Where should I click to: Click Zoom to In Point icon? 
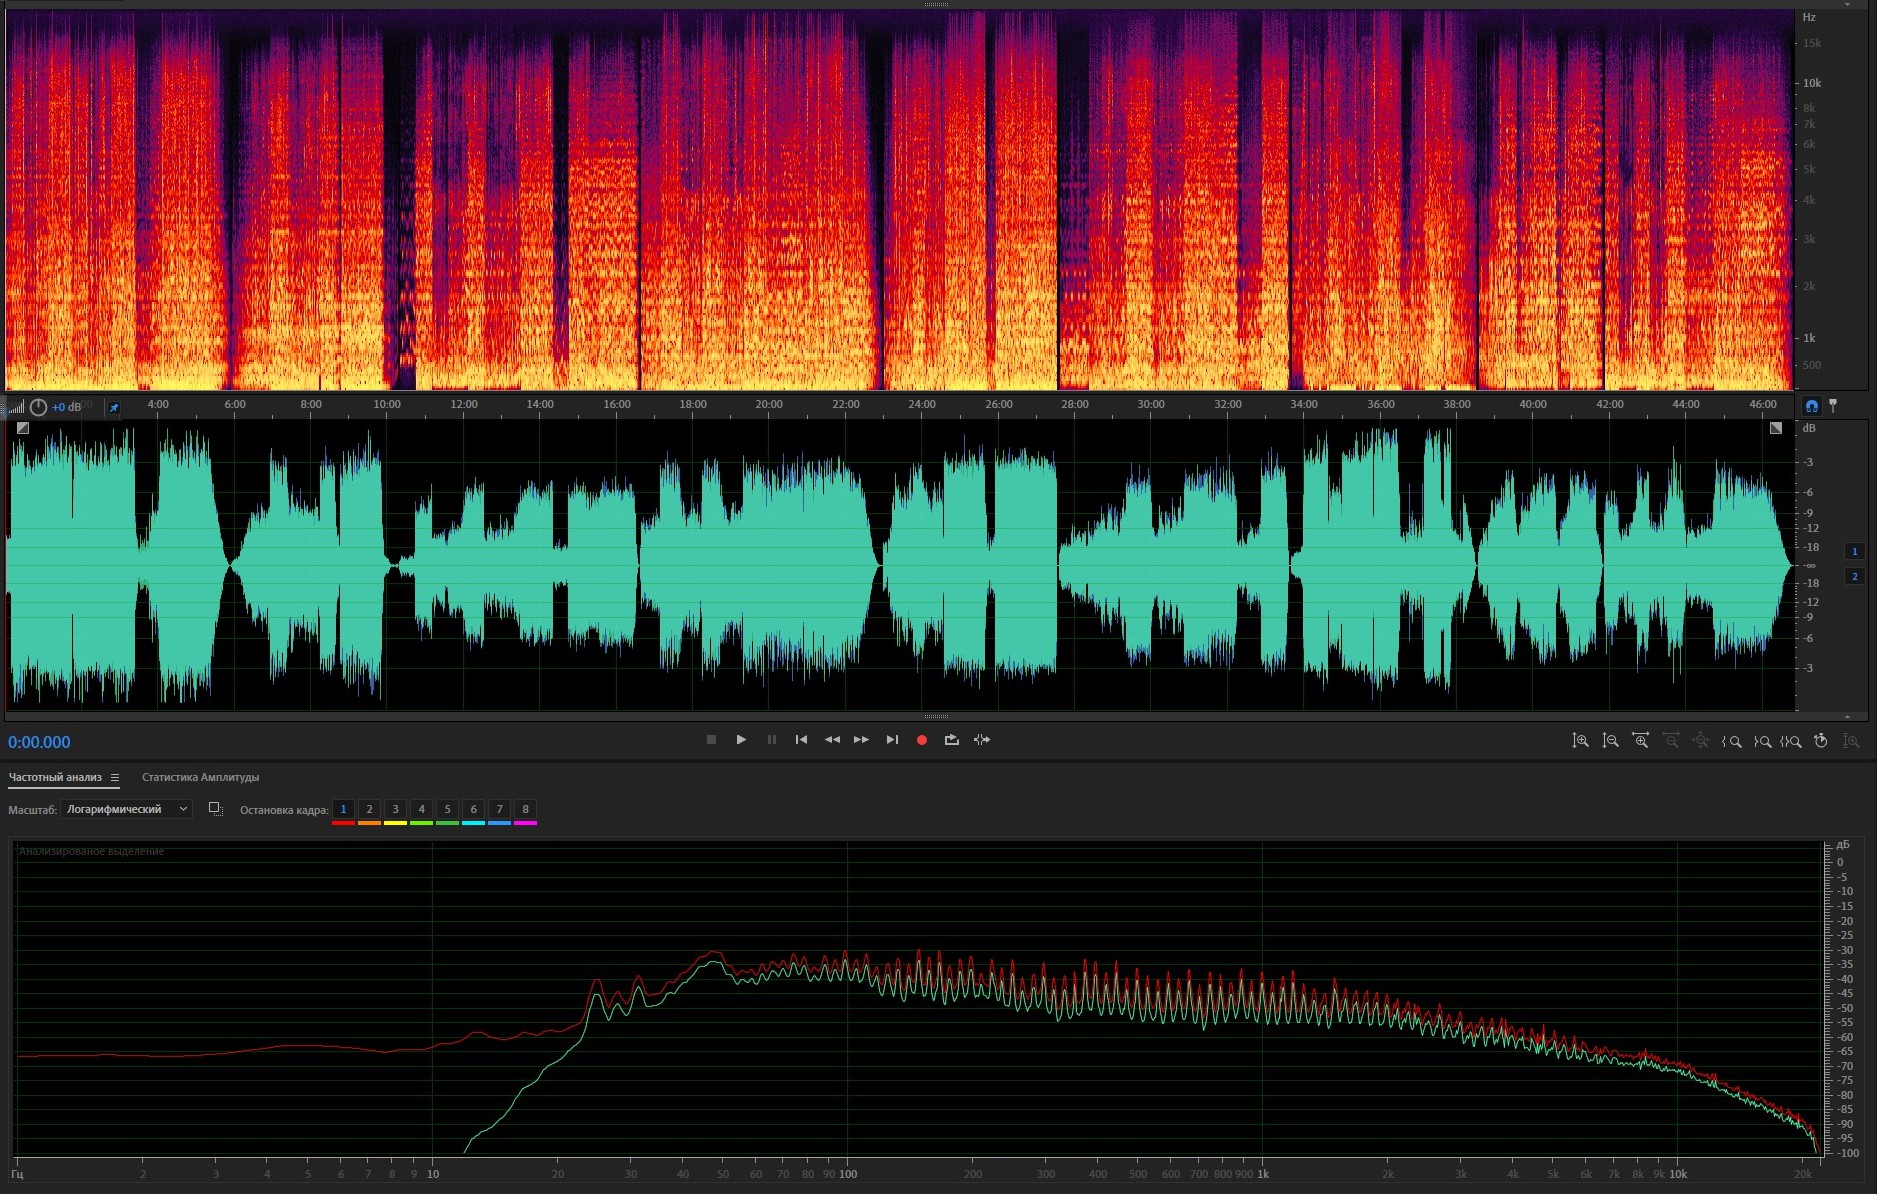click(x=1731, y=741)
